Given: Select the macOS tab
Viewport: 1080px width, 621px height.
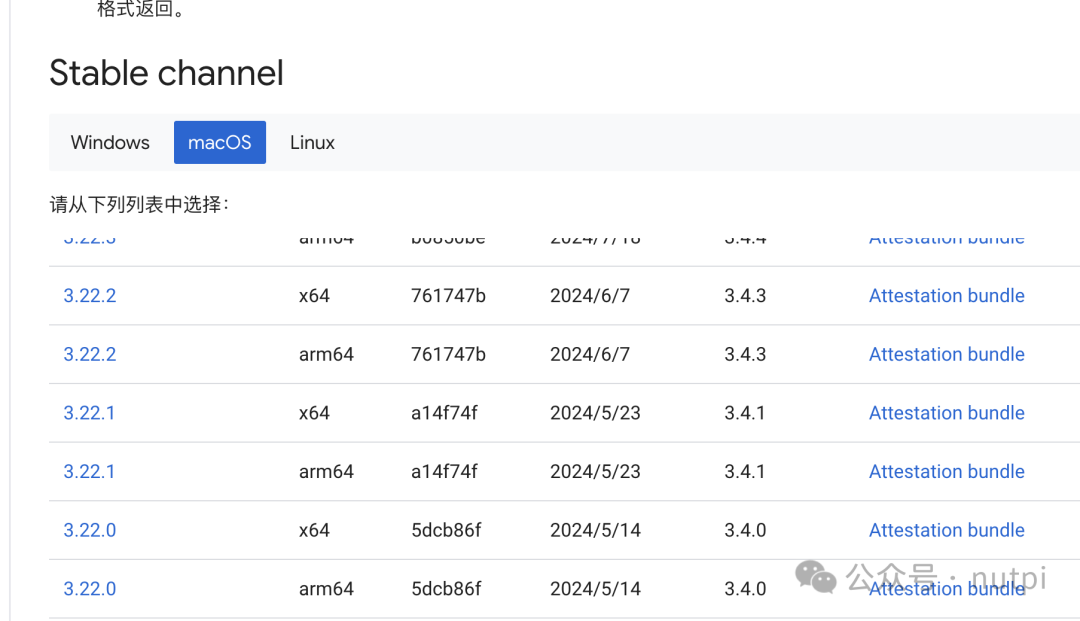Looking at the screenshot, I should point(220,142).
